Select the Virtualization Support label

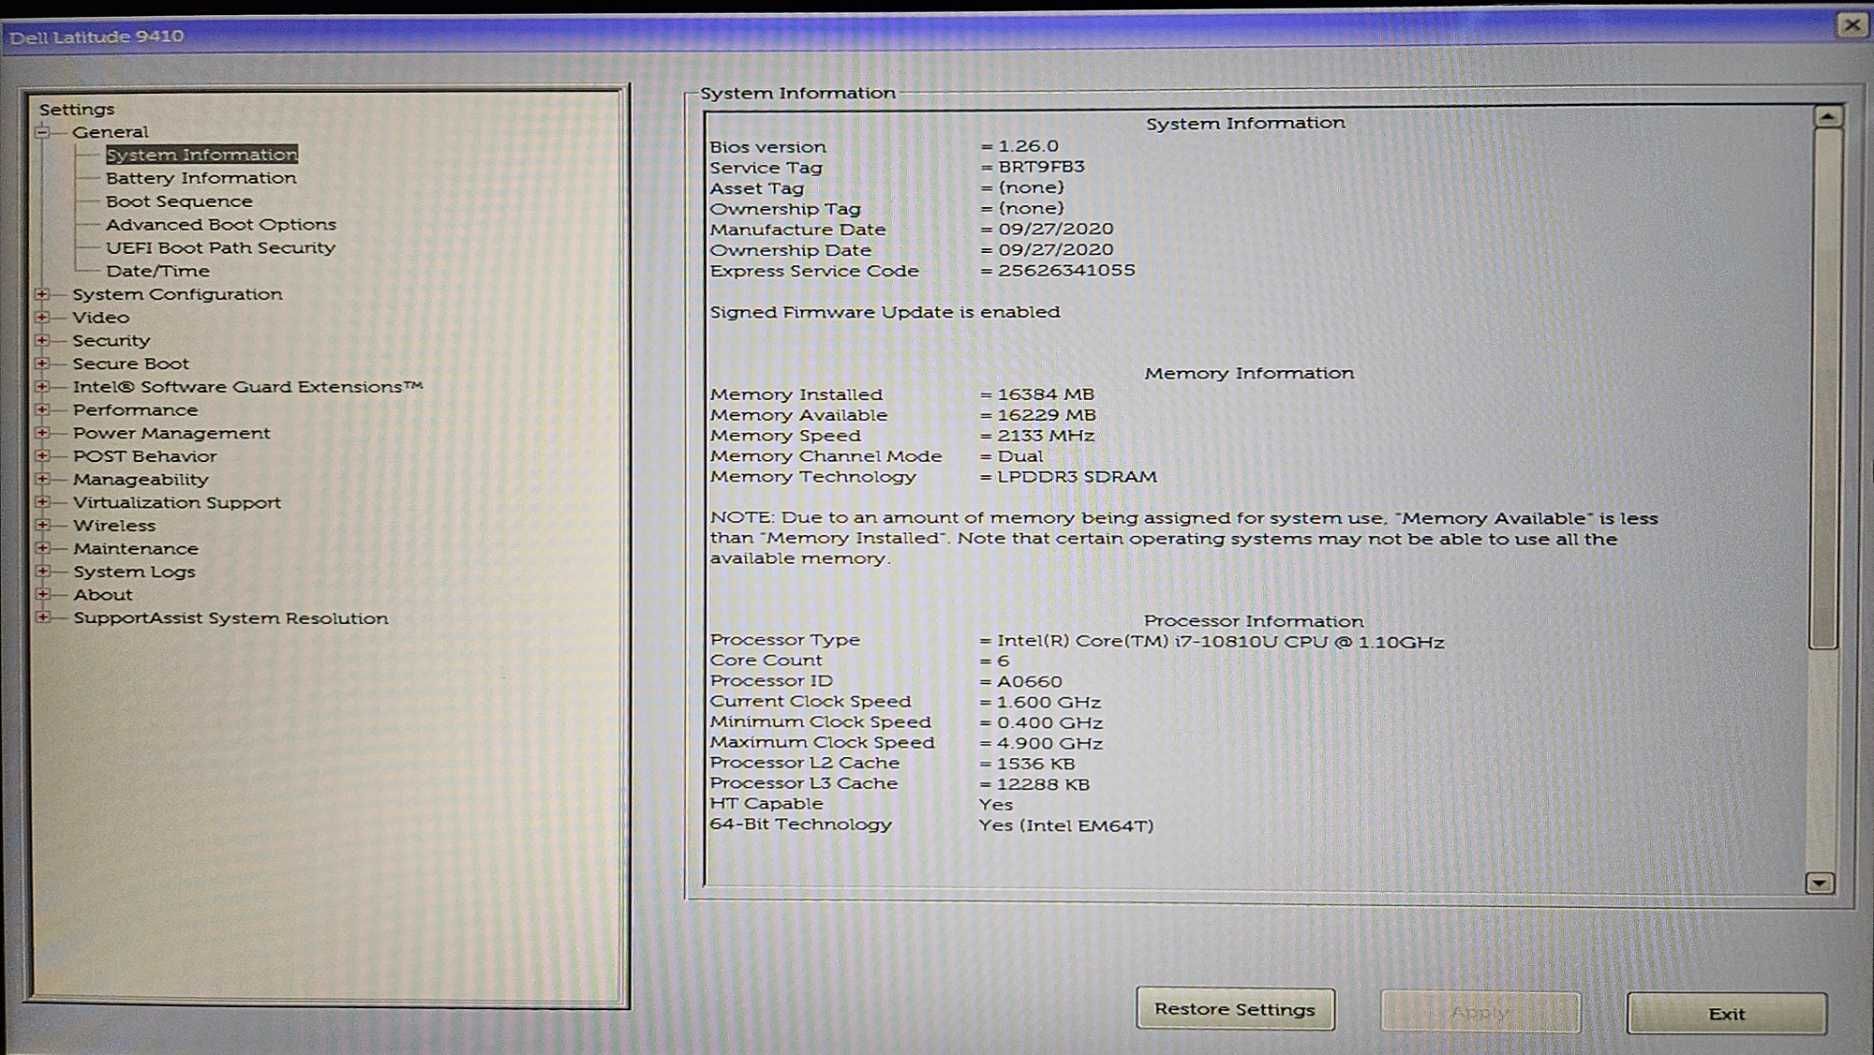[177, 502]
